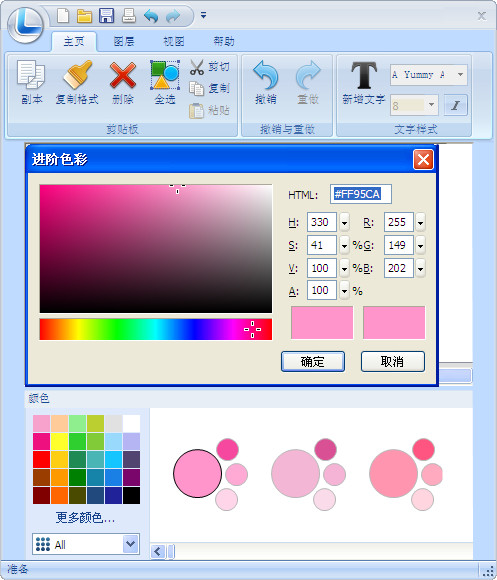Undo with quick access blue arrow
The image size is (497, 580).
pos(151,16)
